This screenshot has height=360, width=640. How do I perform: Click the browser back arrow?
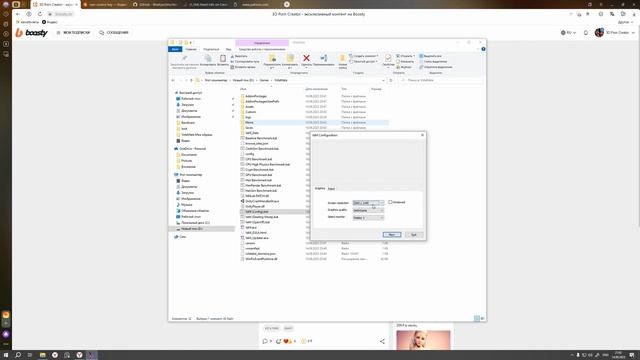pyautogui.click(x=18, y=14)
